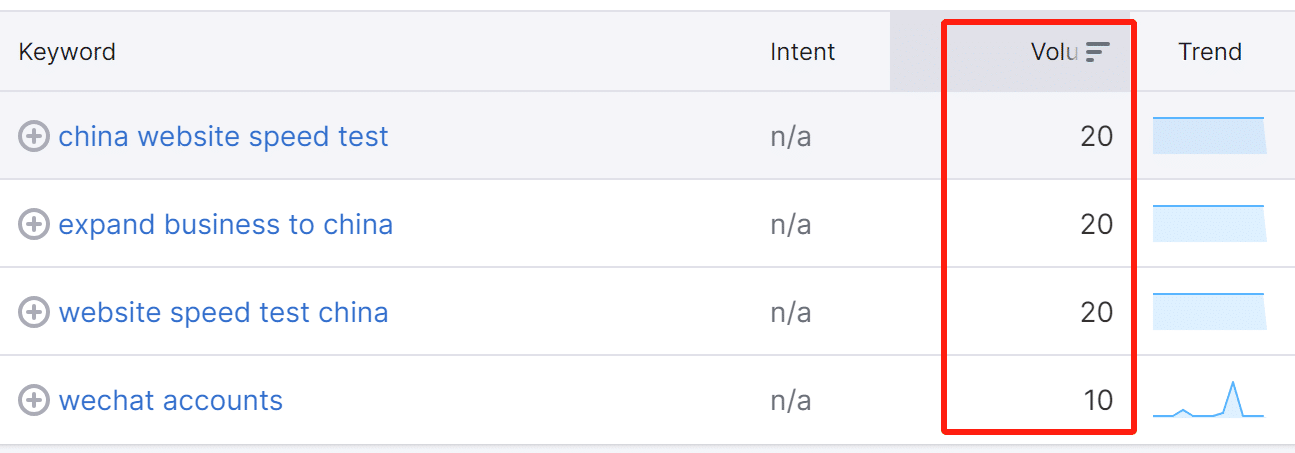This screenshot has width=1295, height=453.
Task: Click the sort icon in the Volume header
Action: [1098, 52]
